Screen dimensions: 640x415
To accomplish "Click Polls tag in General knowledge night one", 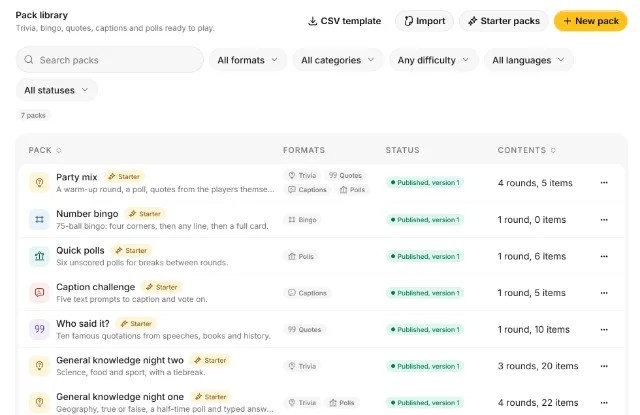I will (342, 403).
